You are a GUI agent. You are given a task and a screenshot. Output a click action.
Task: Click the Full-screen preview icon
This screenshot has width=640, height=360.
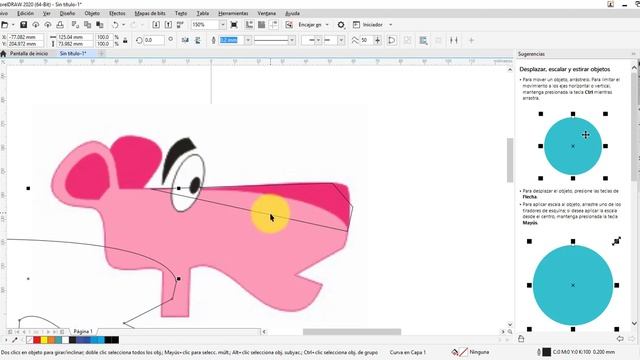pos(234,25)
